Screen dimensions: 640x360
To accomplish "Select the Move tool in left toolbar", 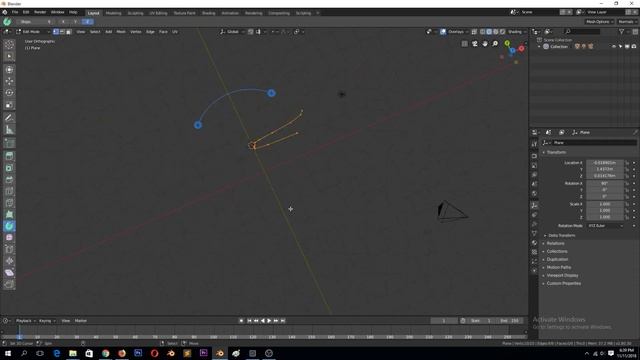I will click(9, 81).
